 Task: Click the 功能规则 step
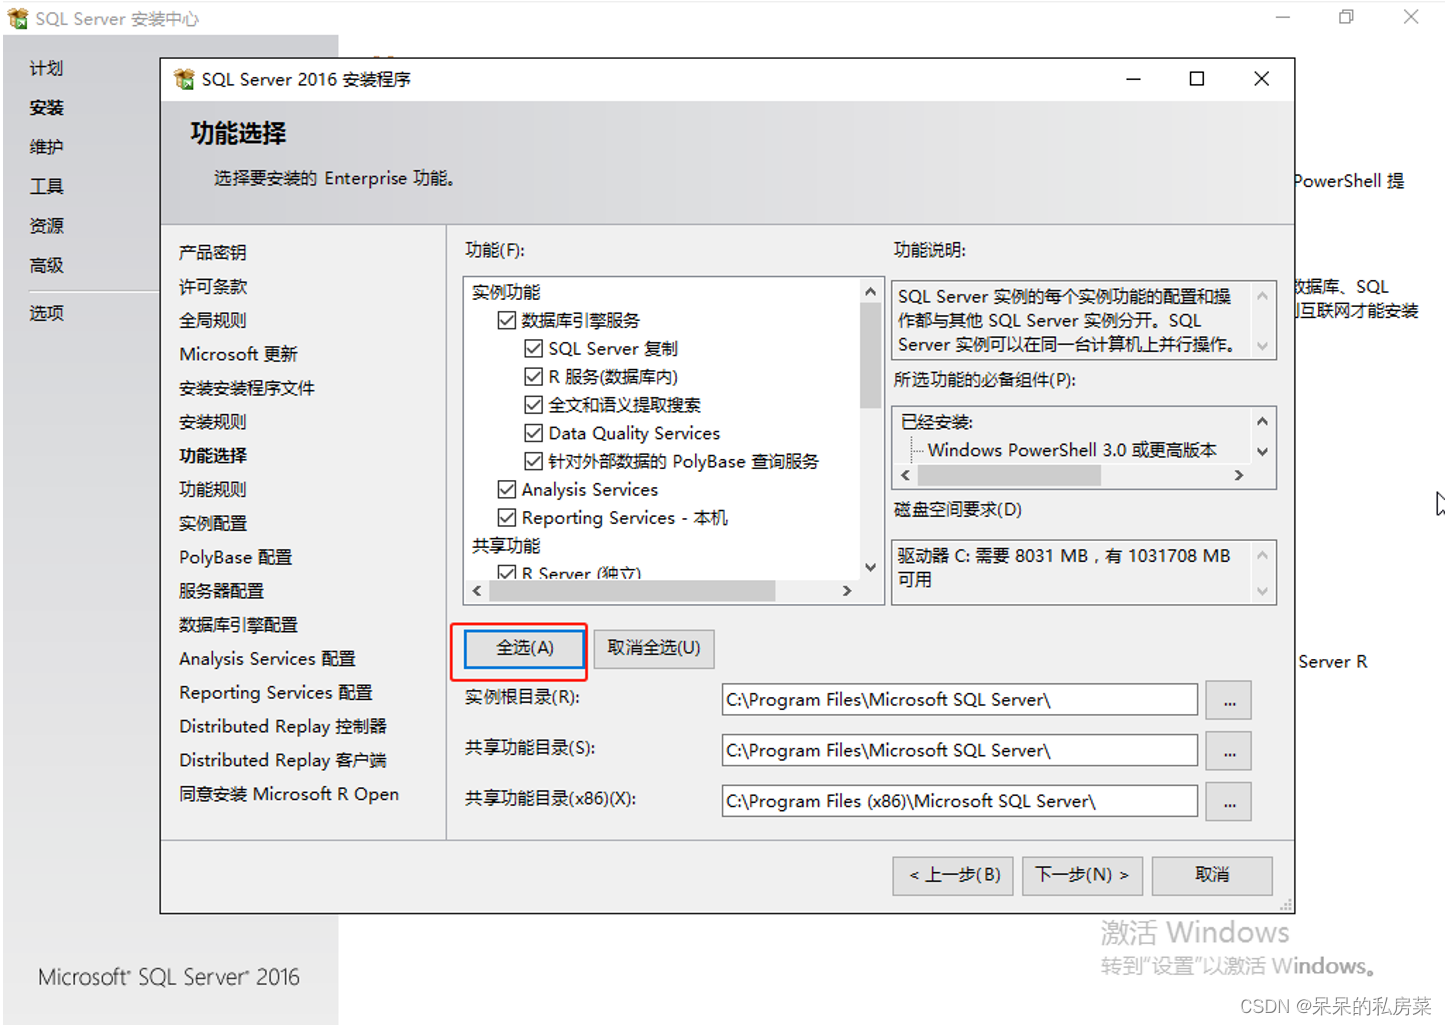(213, 490)
